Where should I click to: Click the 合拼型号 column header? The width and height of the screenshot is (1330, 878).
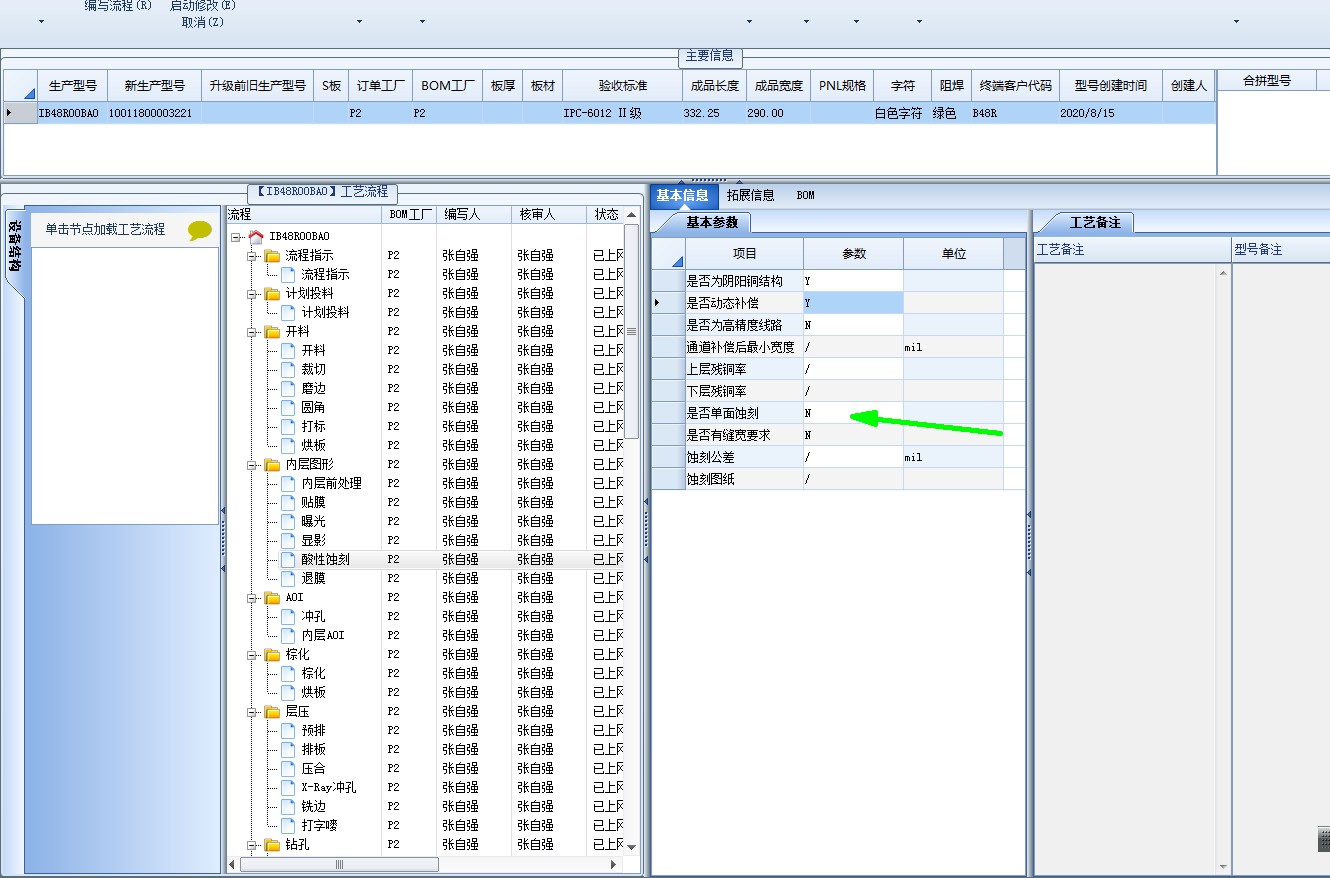[1267, 81]
